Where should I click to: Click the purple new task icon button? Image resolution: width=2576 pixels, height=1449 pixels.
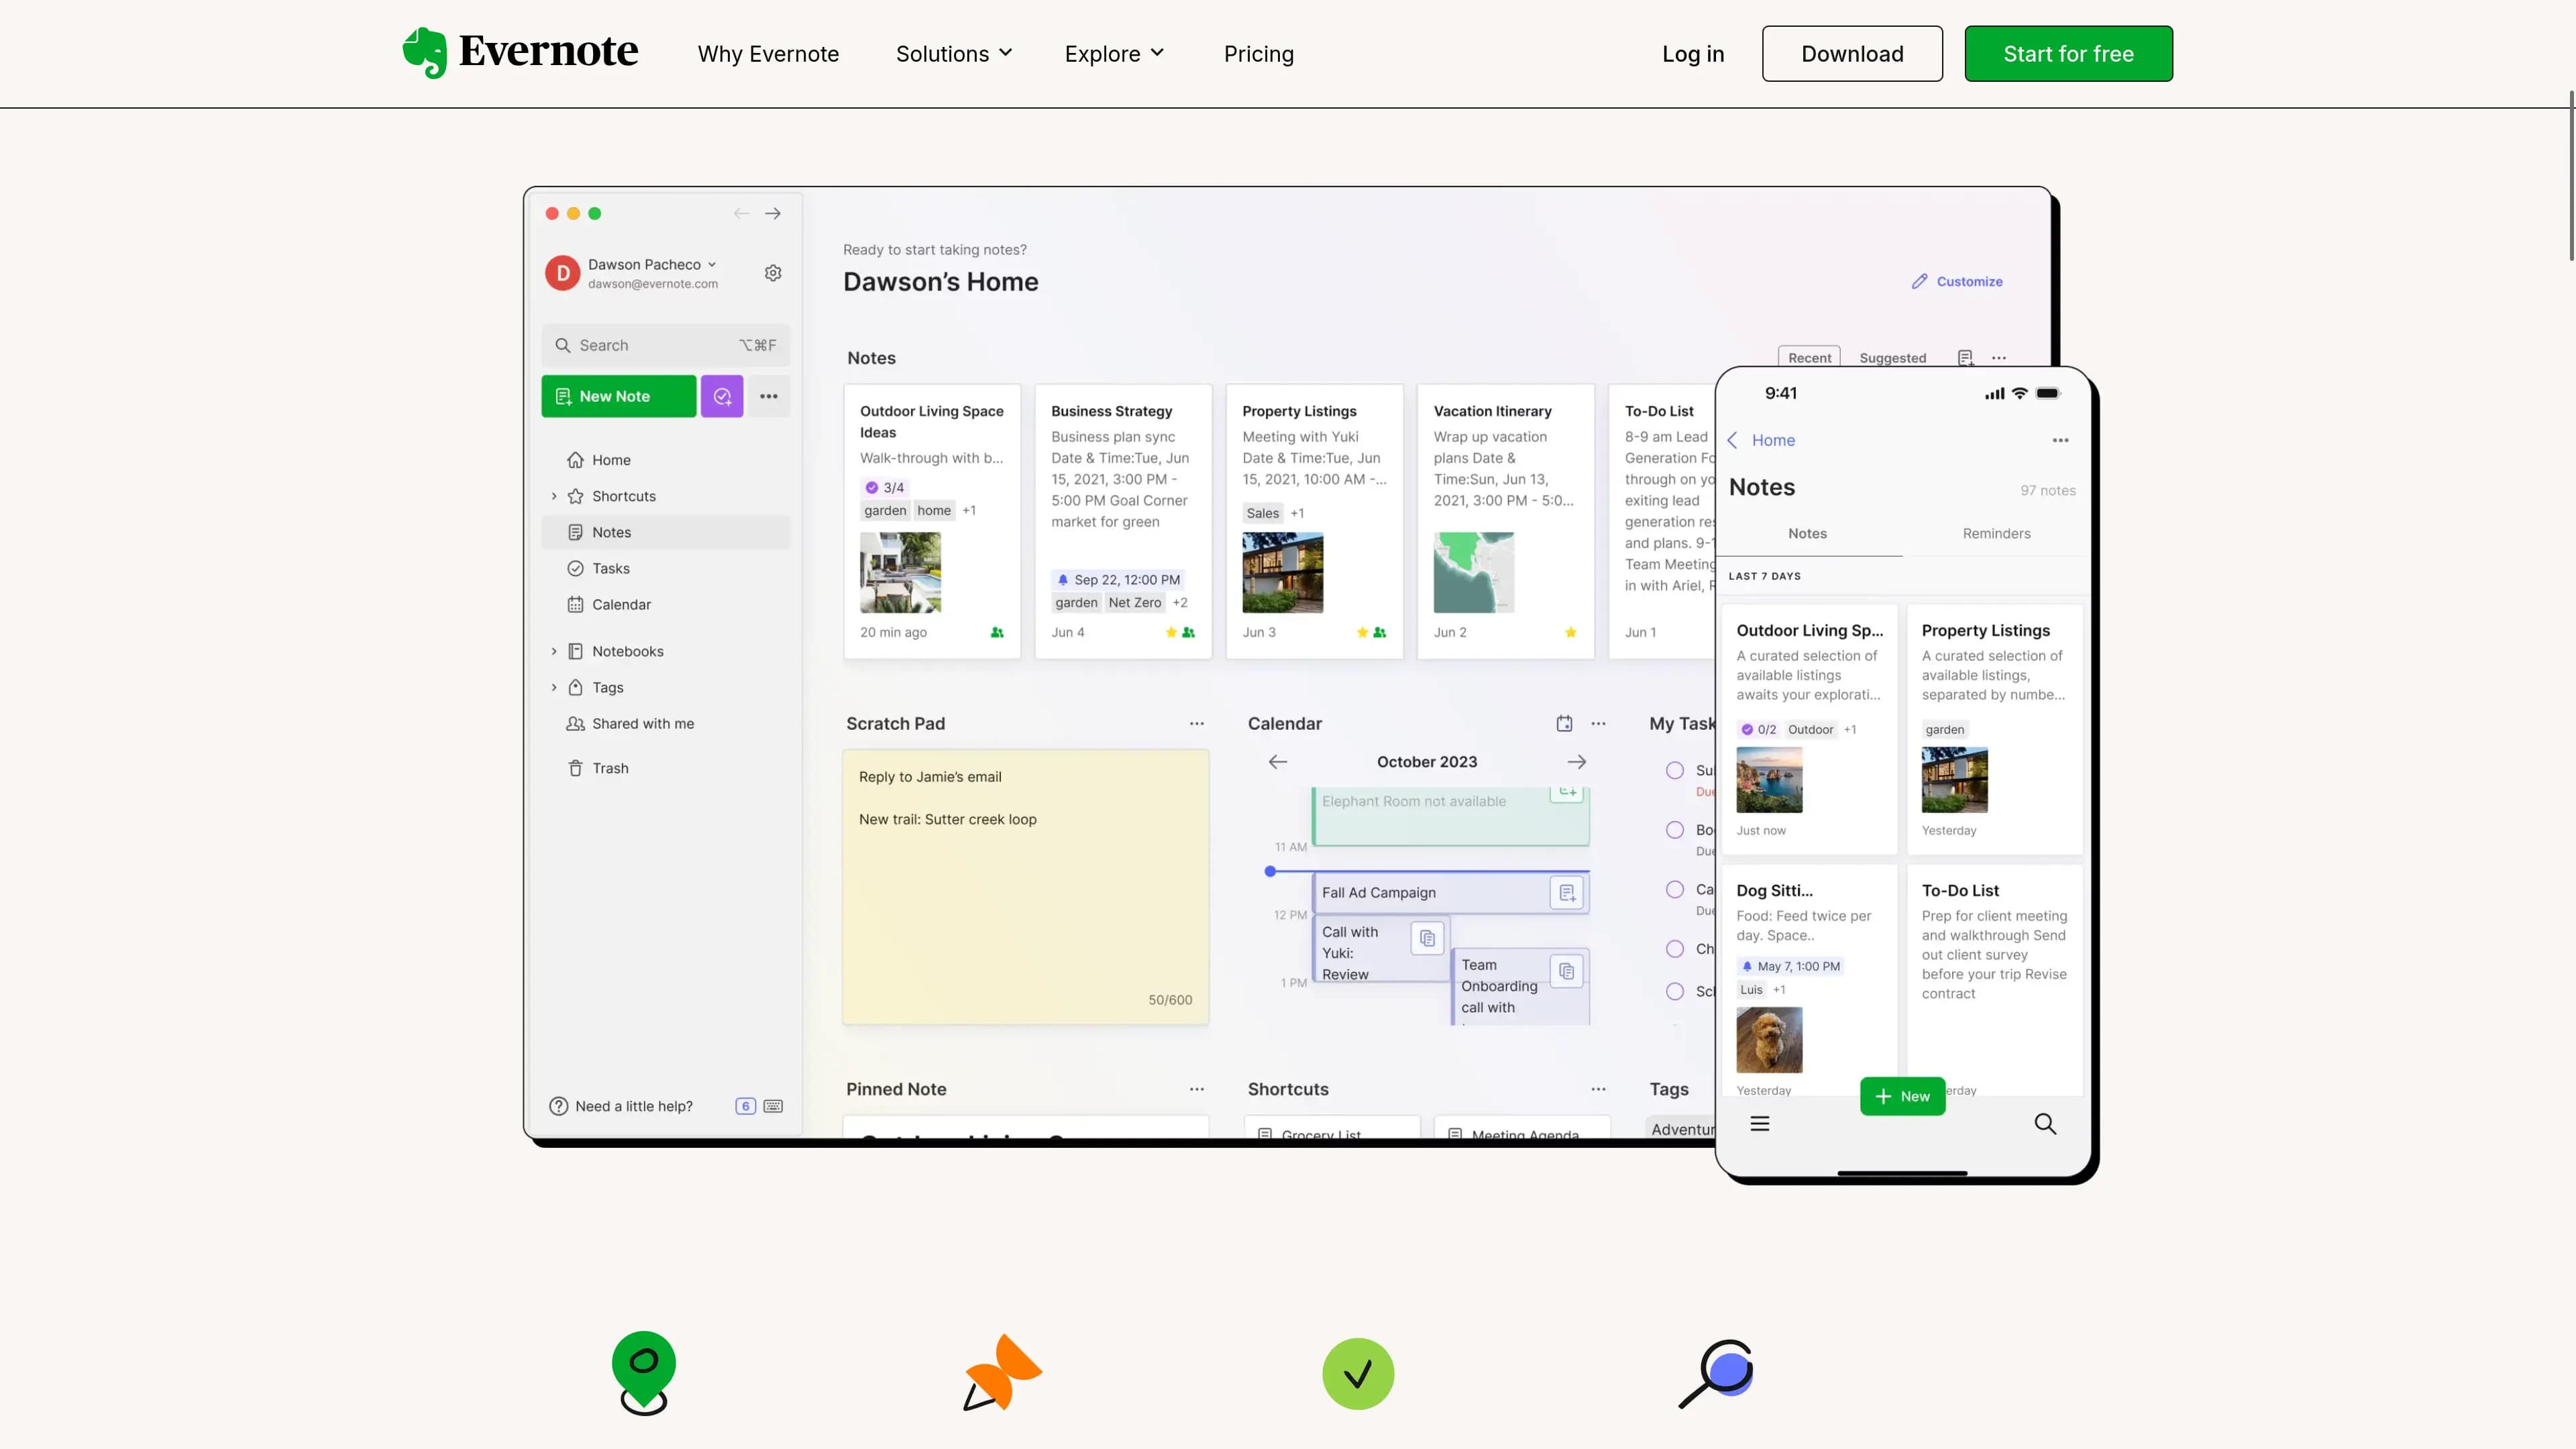[x=722, y=396]
